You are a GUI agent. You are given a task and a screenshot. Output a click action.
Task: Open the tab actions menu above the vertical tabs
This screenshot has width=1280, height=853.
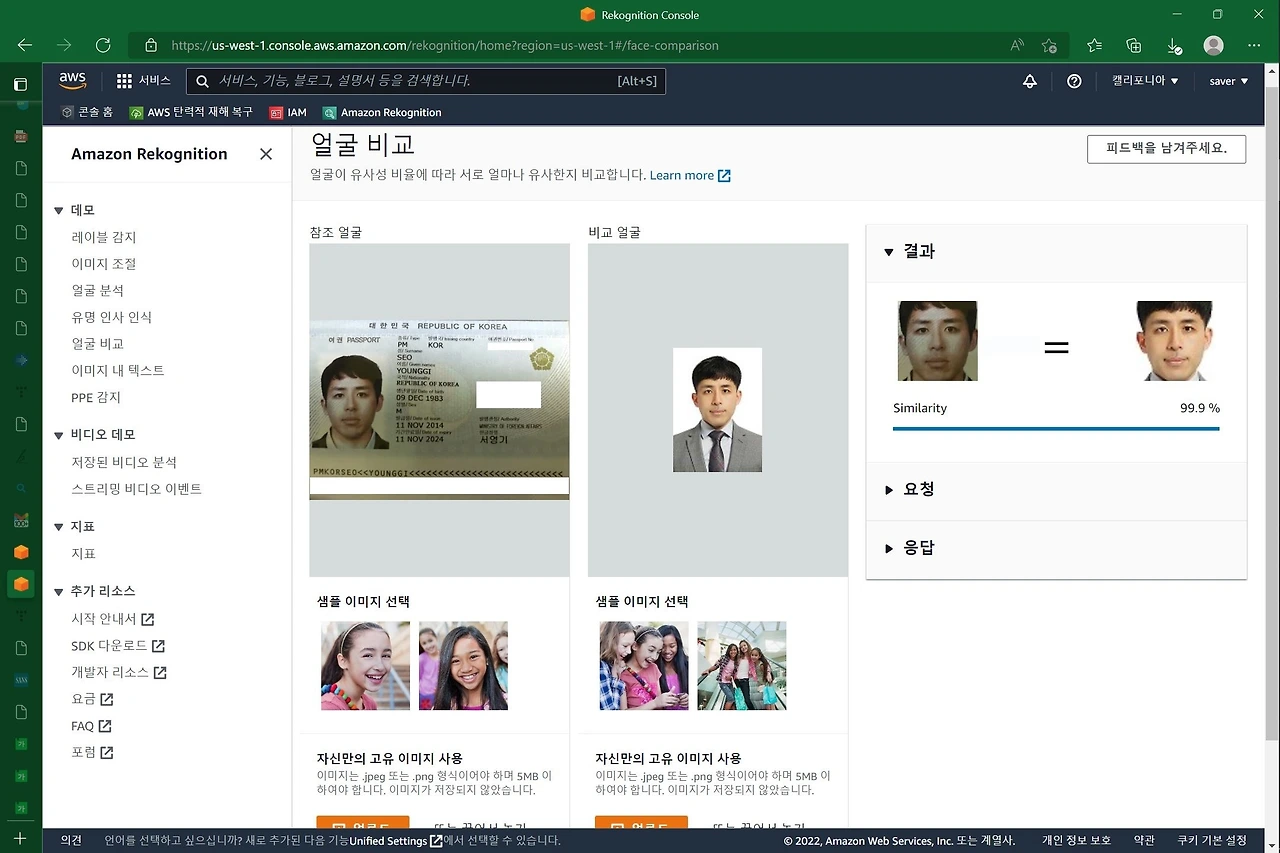[21, 84]
